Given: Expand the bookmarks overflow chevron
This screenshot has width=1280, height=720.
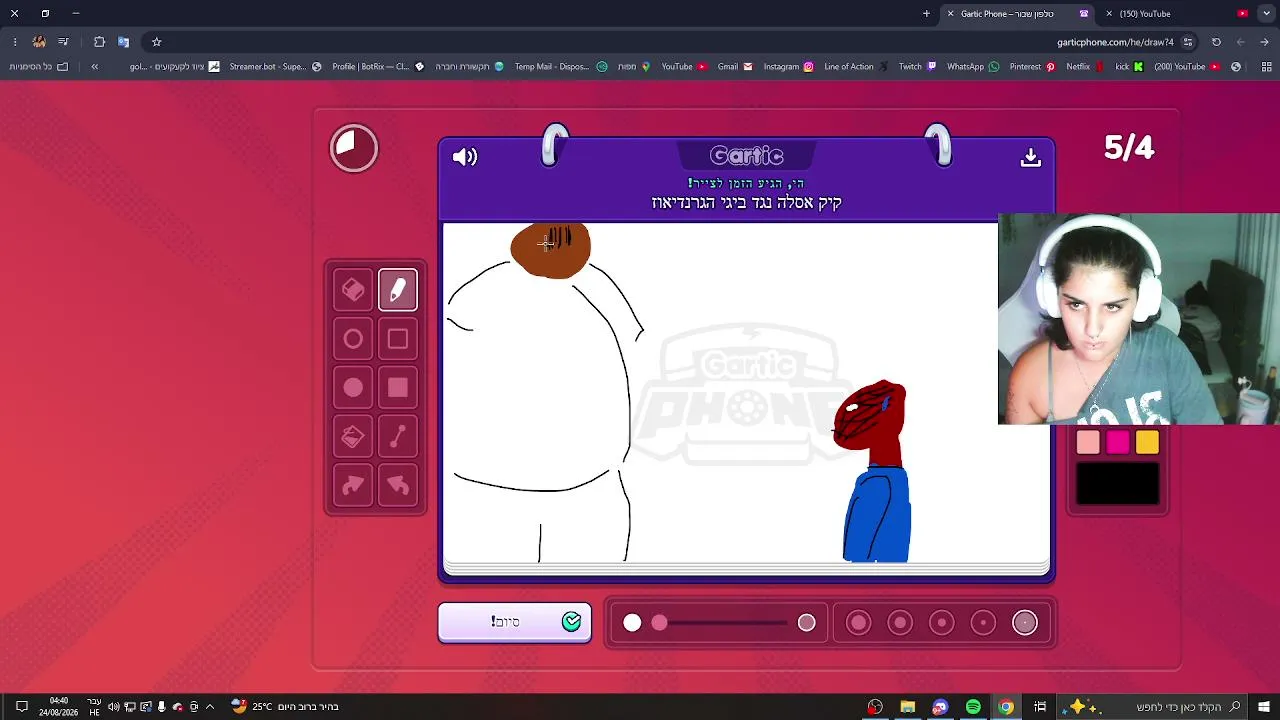Looking at the screenshot, I should coord(94,67).
